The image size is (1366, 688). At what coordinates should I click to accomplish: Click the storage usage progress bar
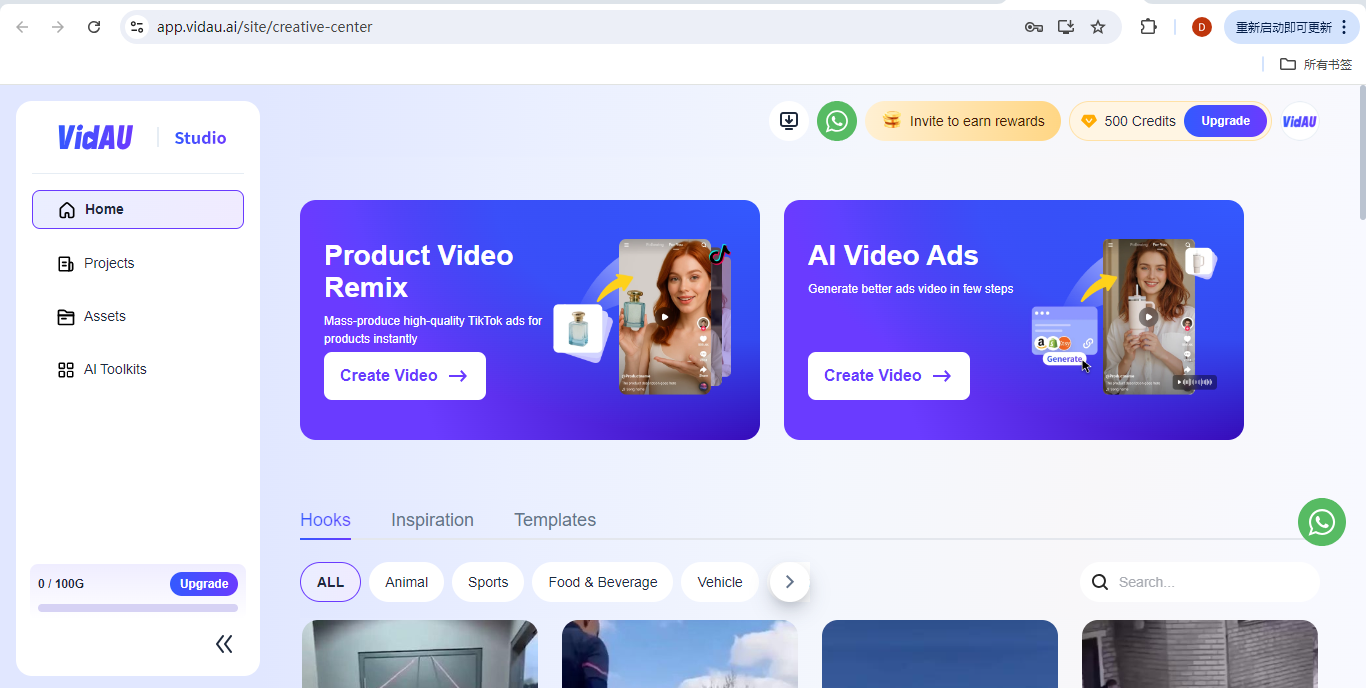[x=138, y=608]
